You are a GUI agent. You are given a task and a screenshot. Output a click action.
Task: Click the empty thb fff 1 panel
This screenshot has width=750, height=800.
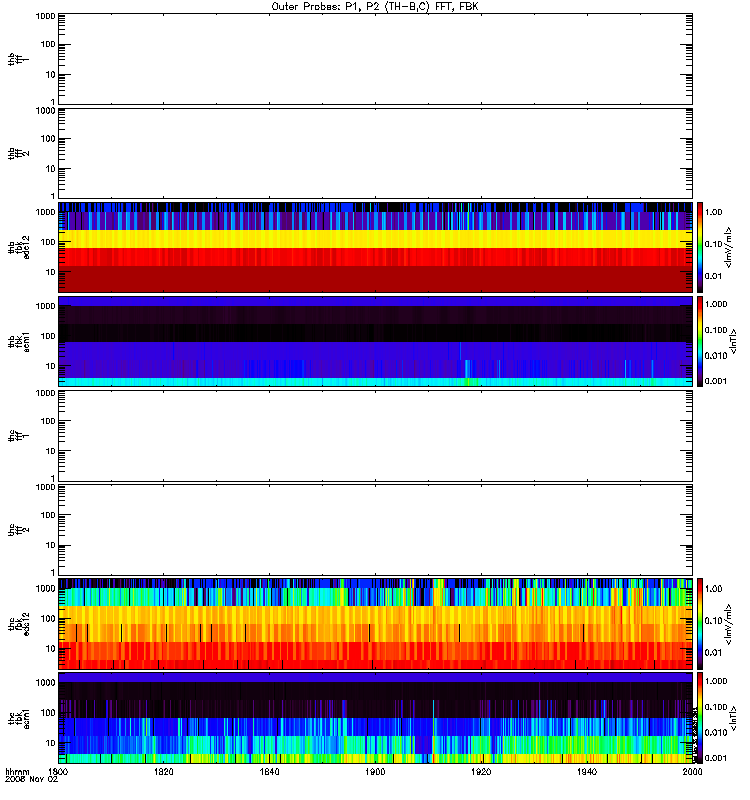point(375,59)
